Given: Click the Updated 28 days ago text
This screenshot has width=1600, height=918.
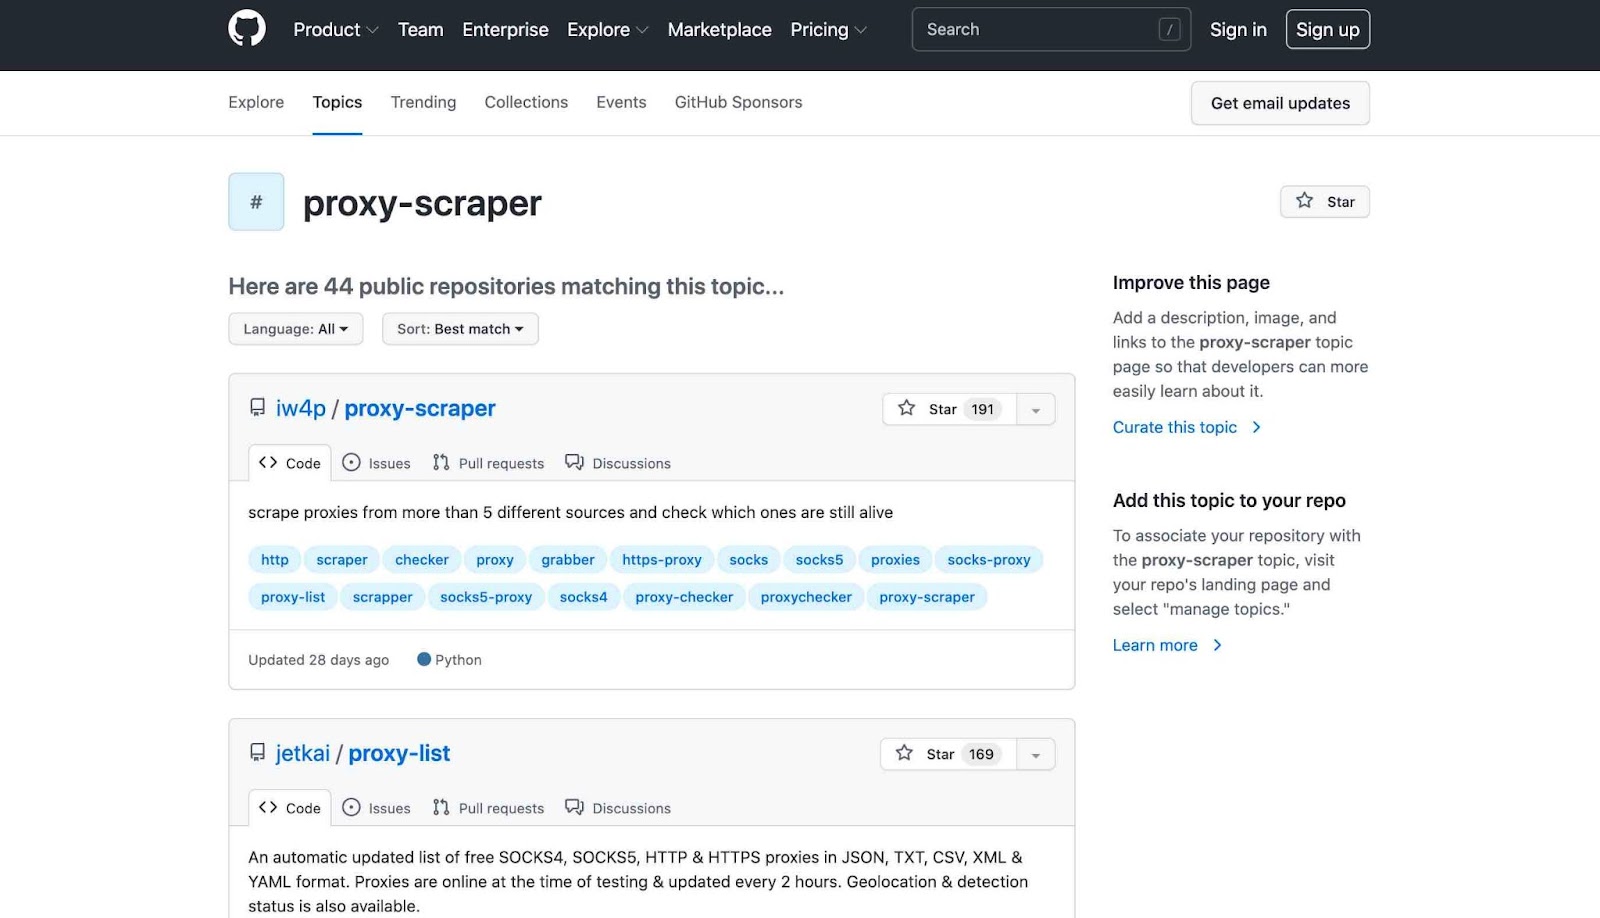Looking at the screenshot, I should click(319, 660).
